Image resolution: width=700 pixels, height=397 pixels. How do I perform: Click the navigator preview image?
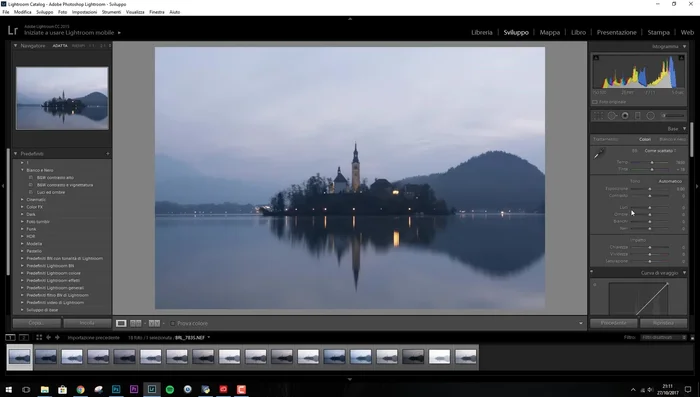62,98
